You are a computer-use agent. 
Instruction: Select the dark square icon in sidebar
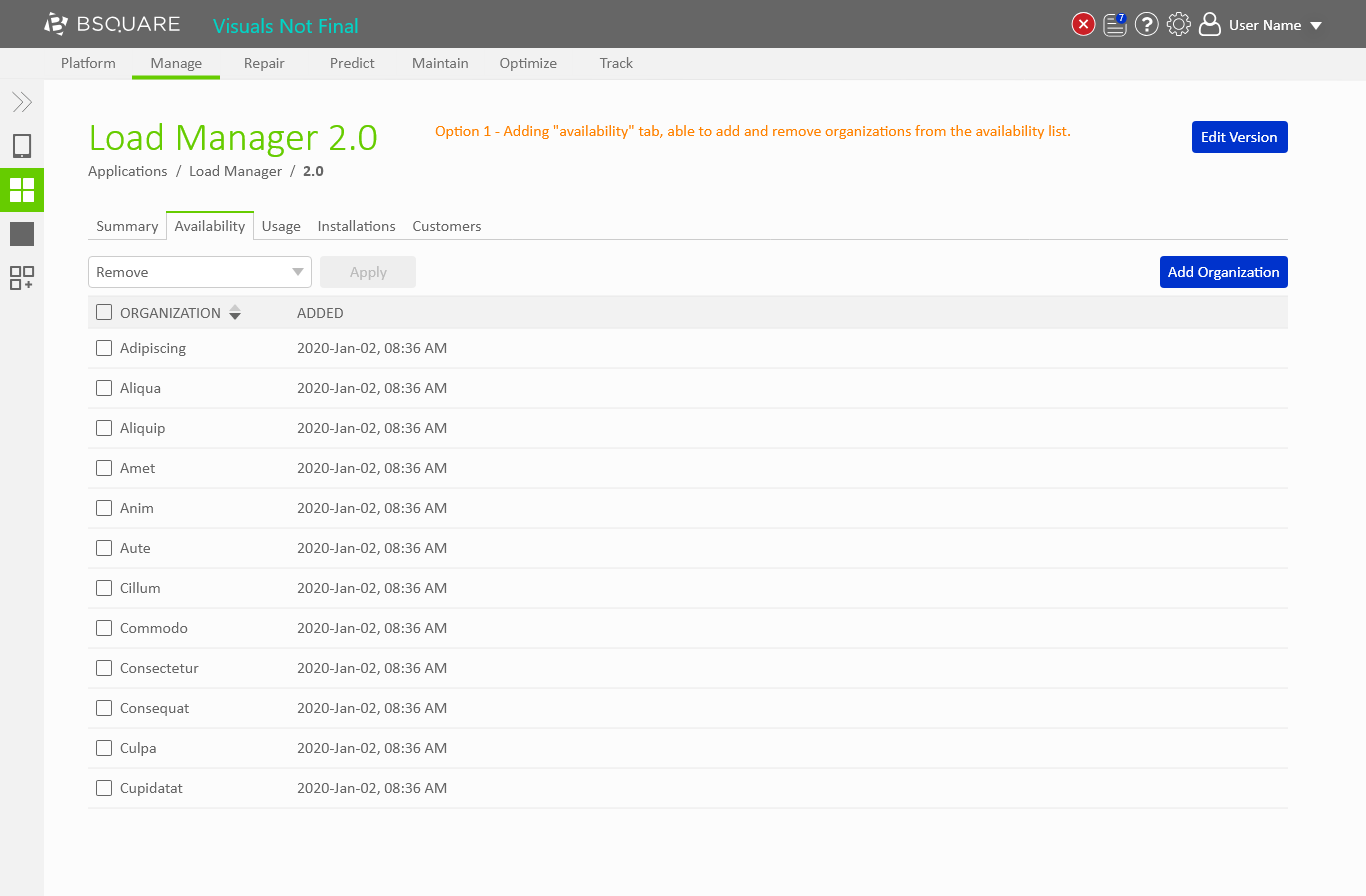(22, 234)
